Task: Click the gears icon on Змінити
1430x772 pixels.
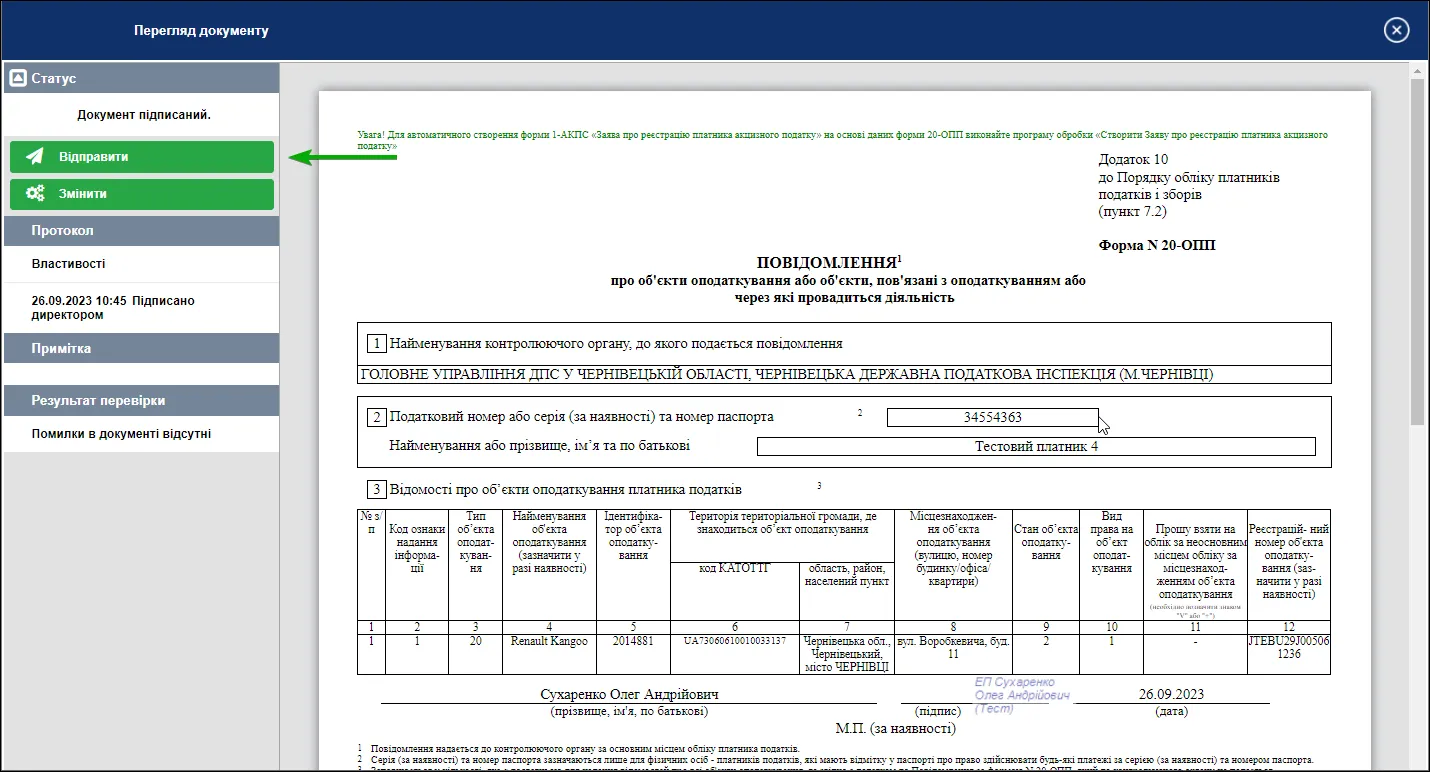Action: click(35, 194)
